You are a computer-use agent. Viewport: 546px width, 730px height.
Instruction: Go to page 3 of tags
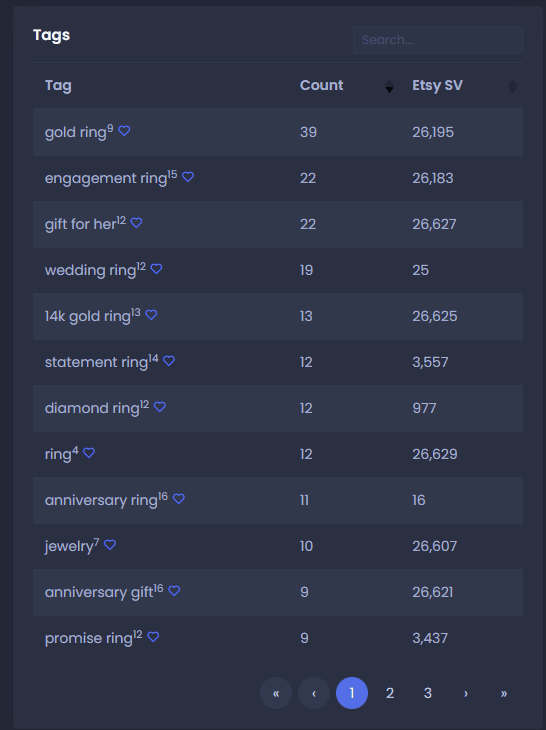click(428, 693)
